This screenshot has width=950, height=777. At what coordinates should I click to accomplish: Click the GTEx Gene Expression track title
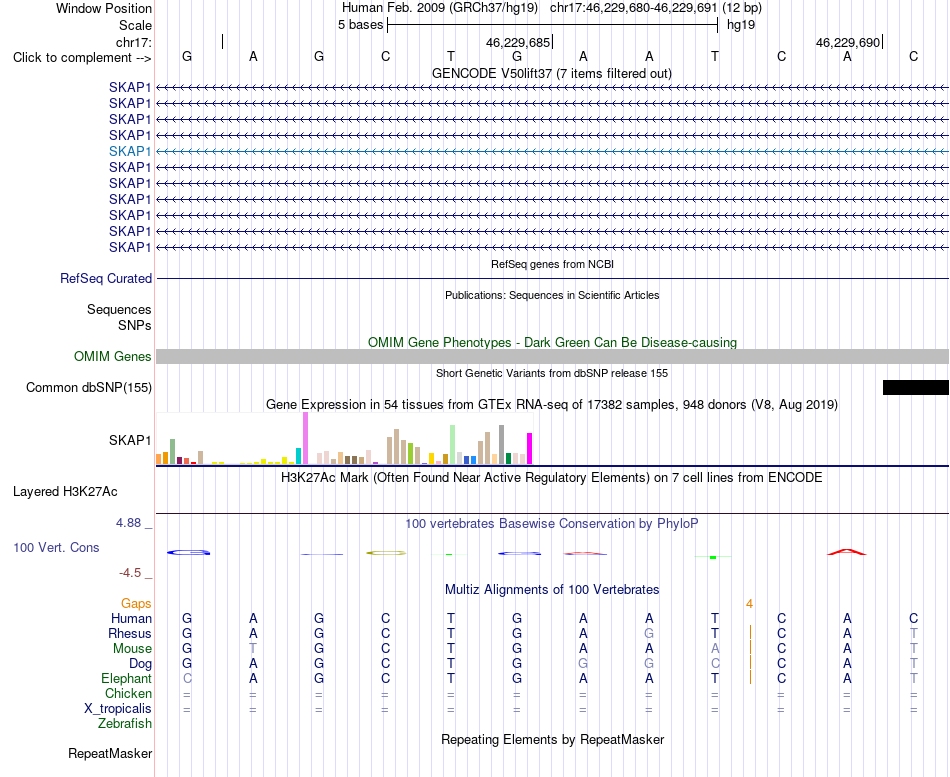click(x=552, y=404)
